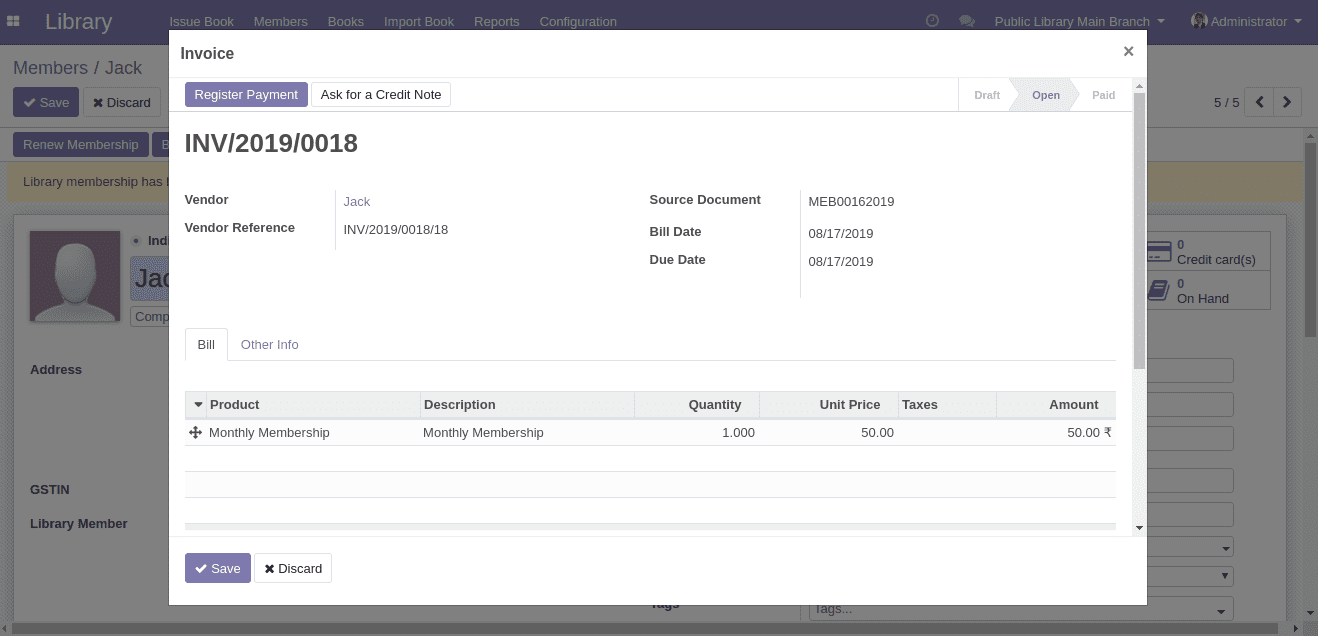The image size is (1318, 636).
Task: Click the invoice number INV/2019/0018 heading
Action: pyautogui.click(x=271, y=144)
